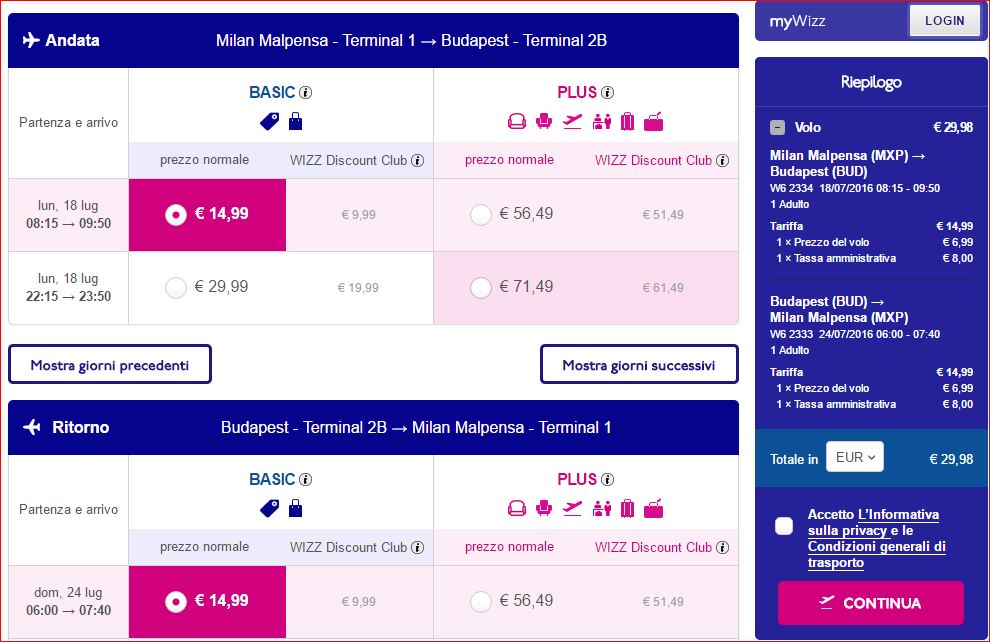Open L'Informativa sulla privacy link
Viewport: 990px width, 642px height.
[x=897, y=515]
